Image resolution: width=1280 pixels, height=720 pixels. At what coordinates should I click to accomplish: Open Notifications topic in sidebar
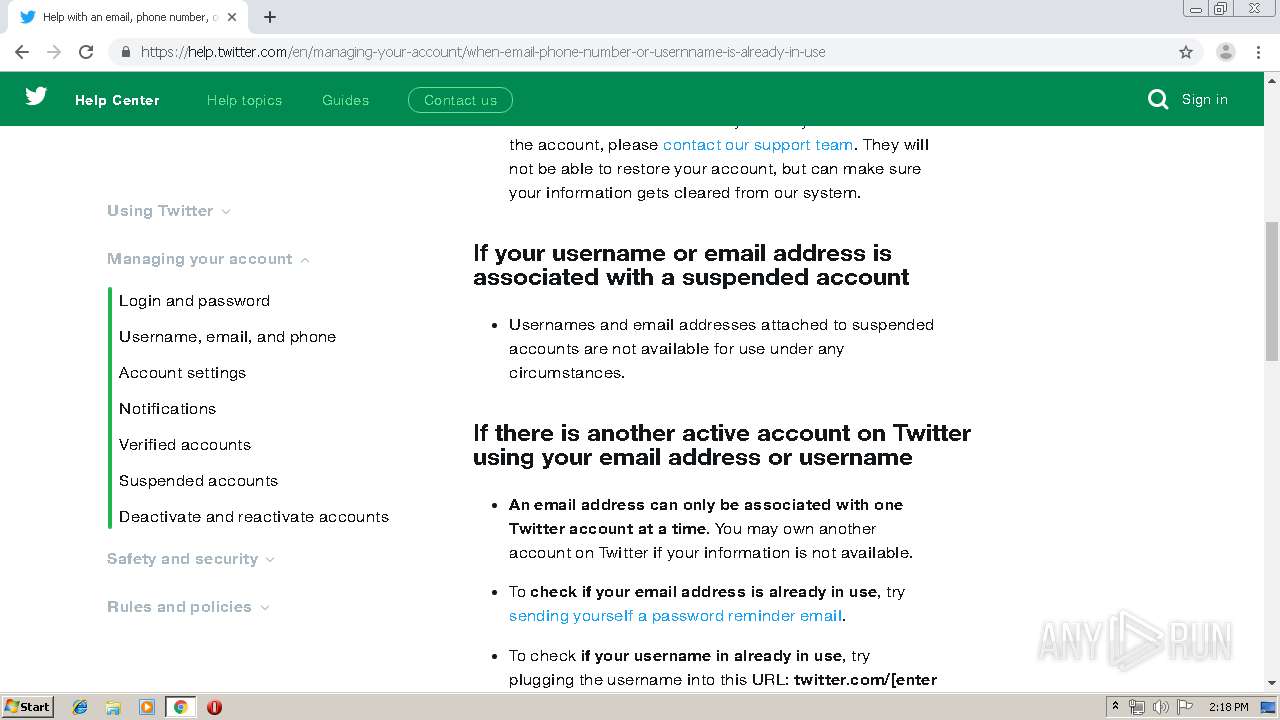[x=167, y=409]
